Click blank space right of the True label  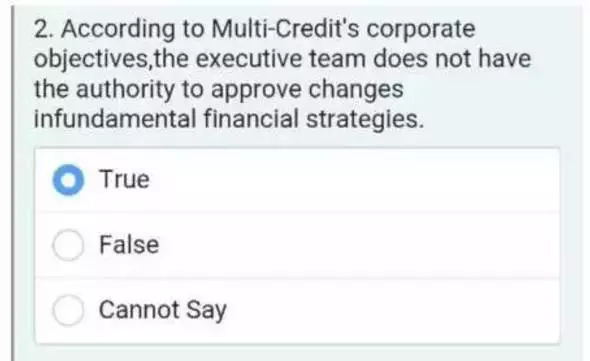point(354,180)
